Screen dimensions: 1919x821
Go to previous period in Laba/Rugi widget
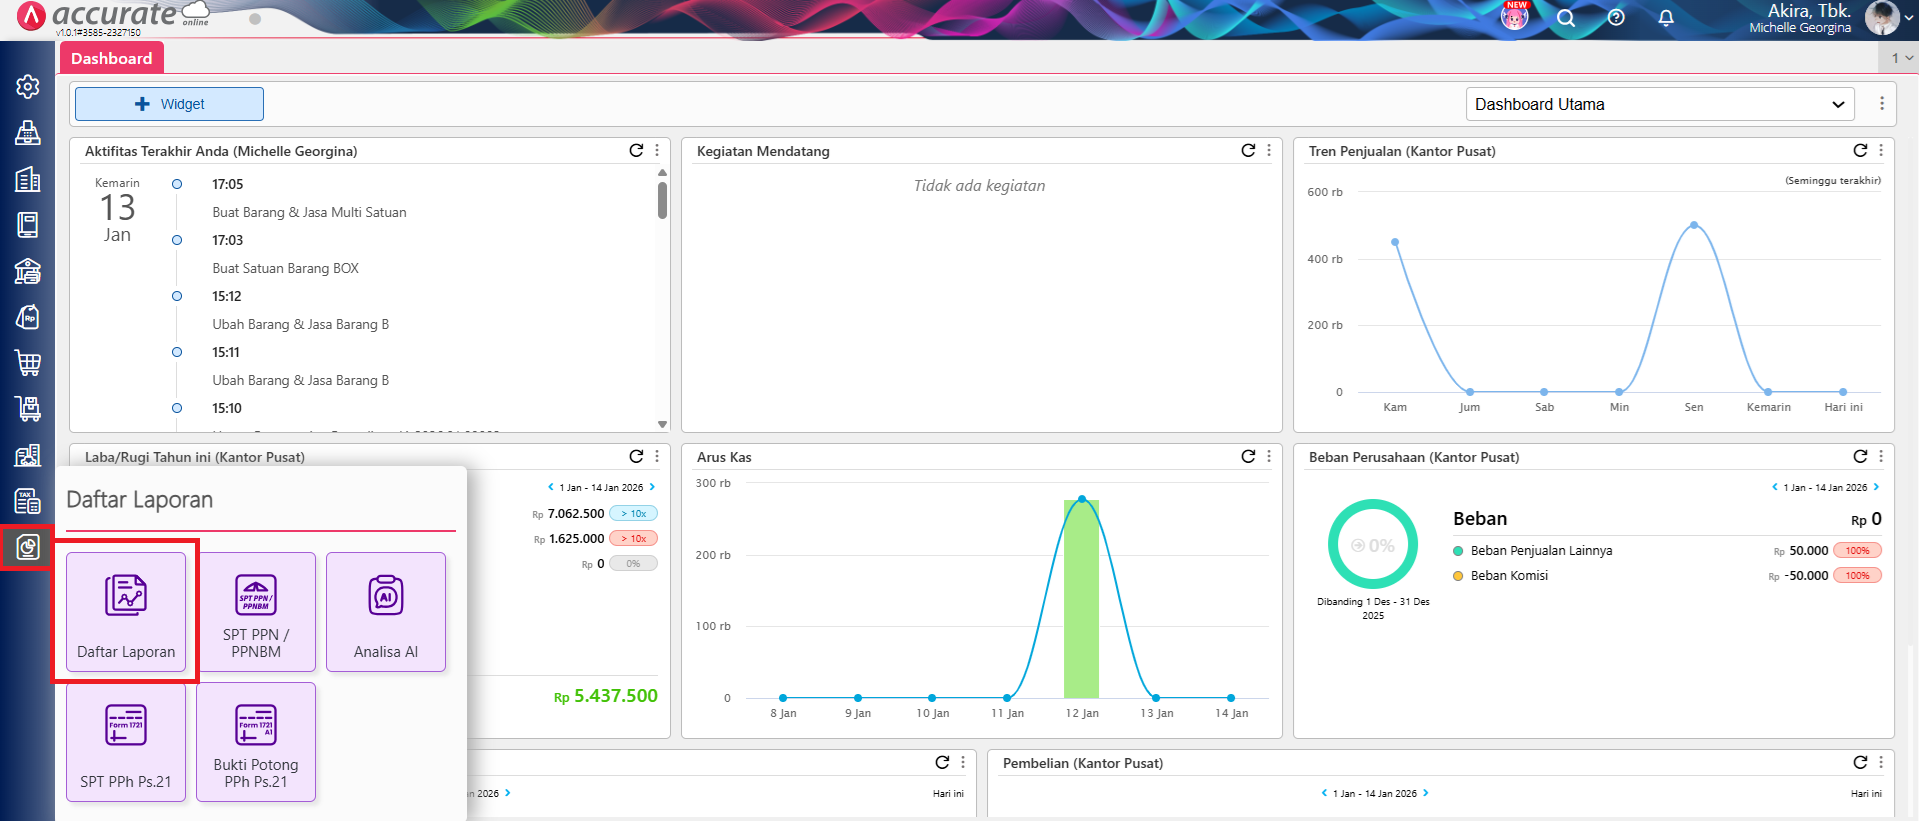(550, 487)
